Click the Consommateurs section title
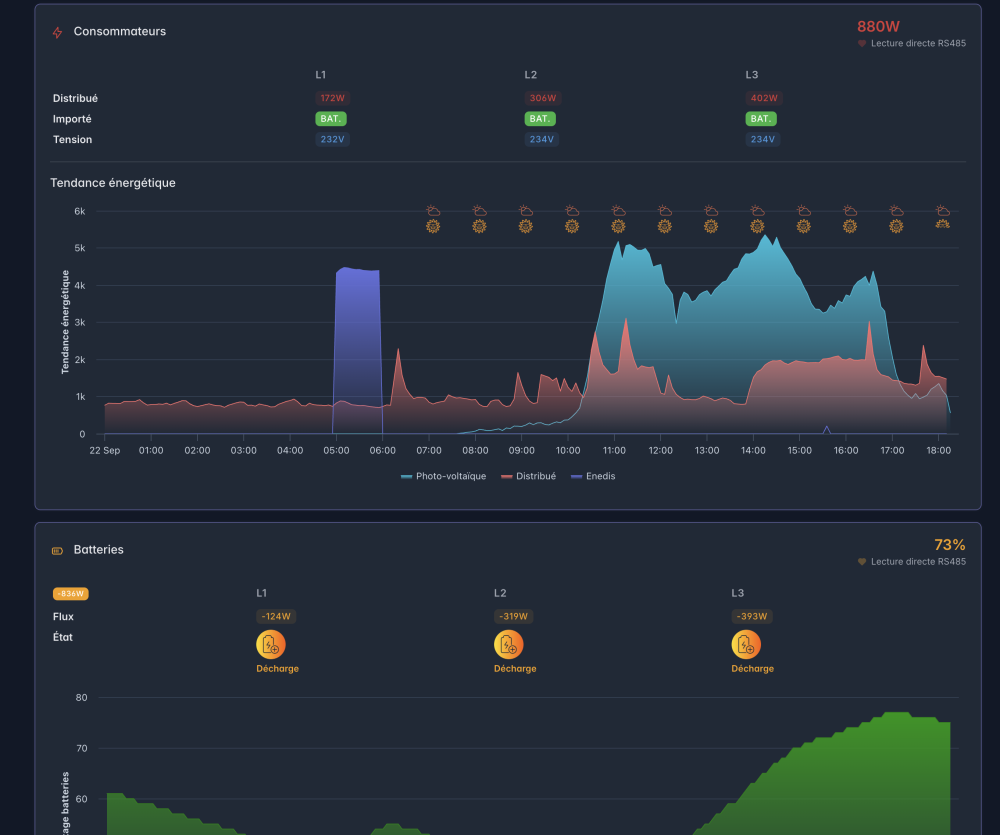 (119, 31)
